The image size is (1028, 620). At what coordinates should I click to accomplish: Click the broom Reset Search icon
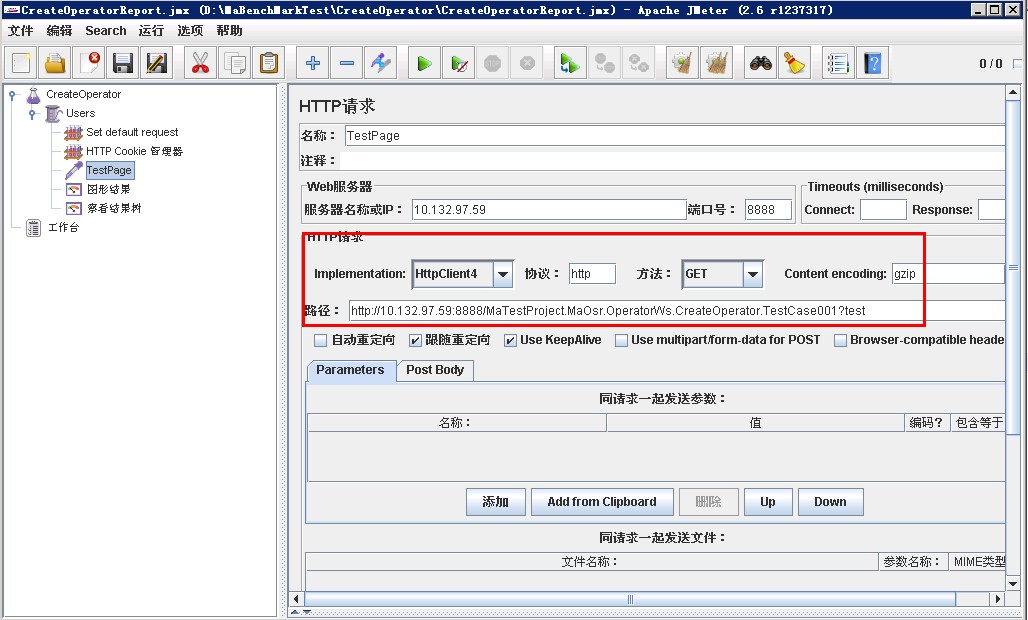[795, 64]
